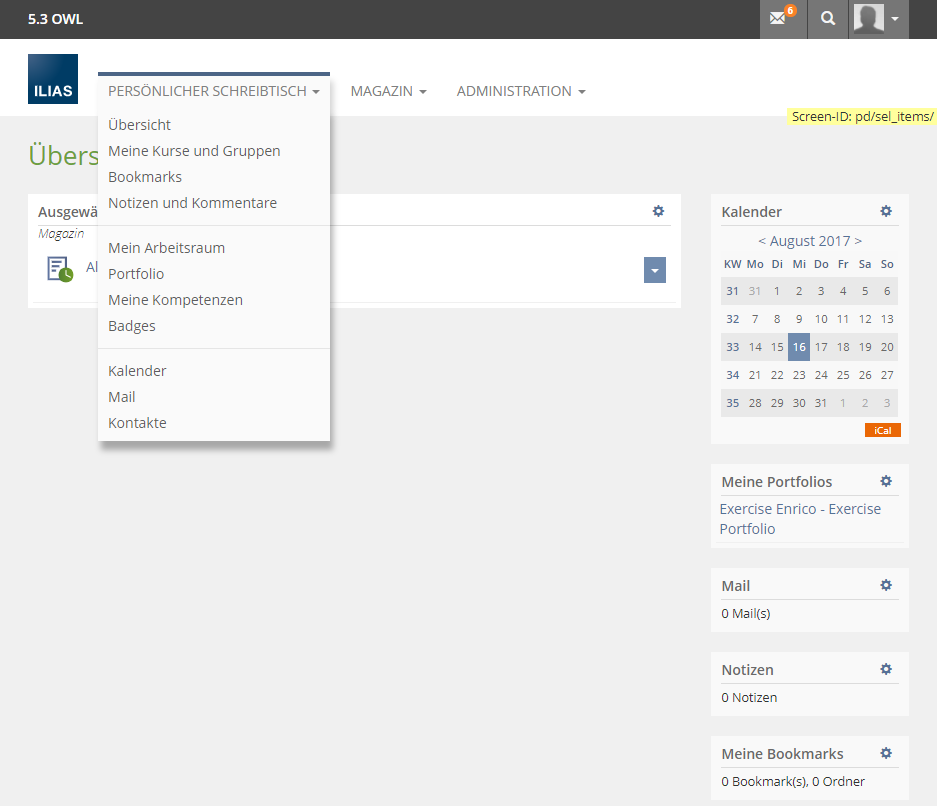937x806 pixels.
Task: Click the orange iCal button
Action: 882,430
